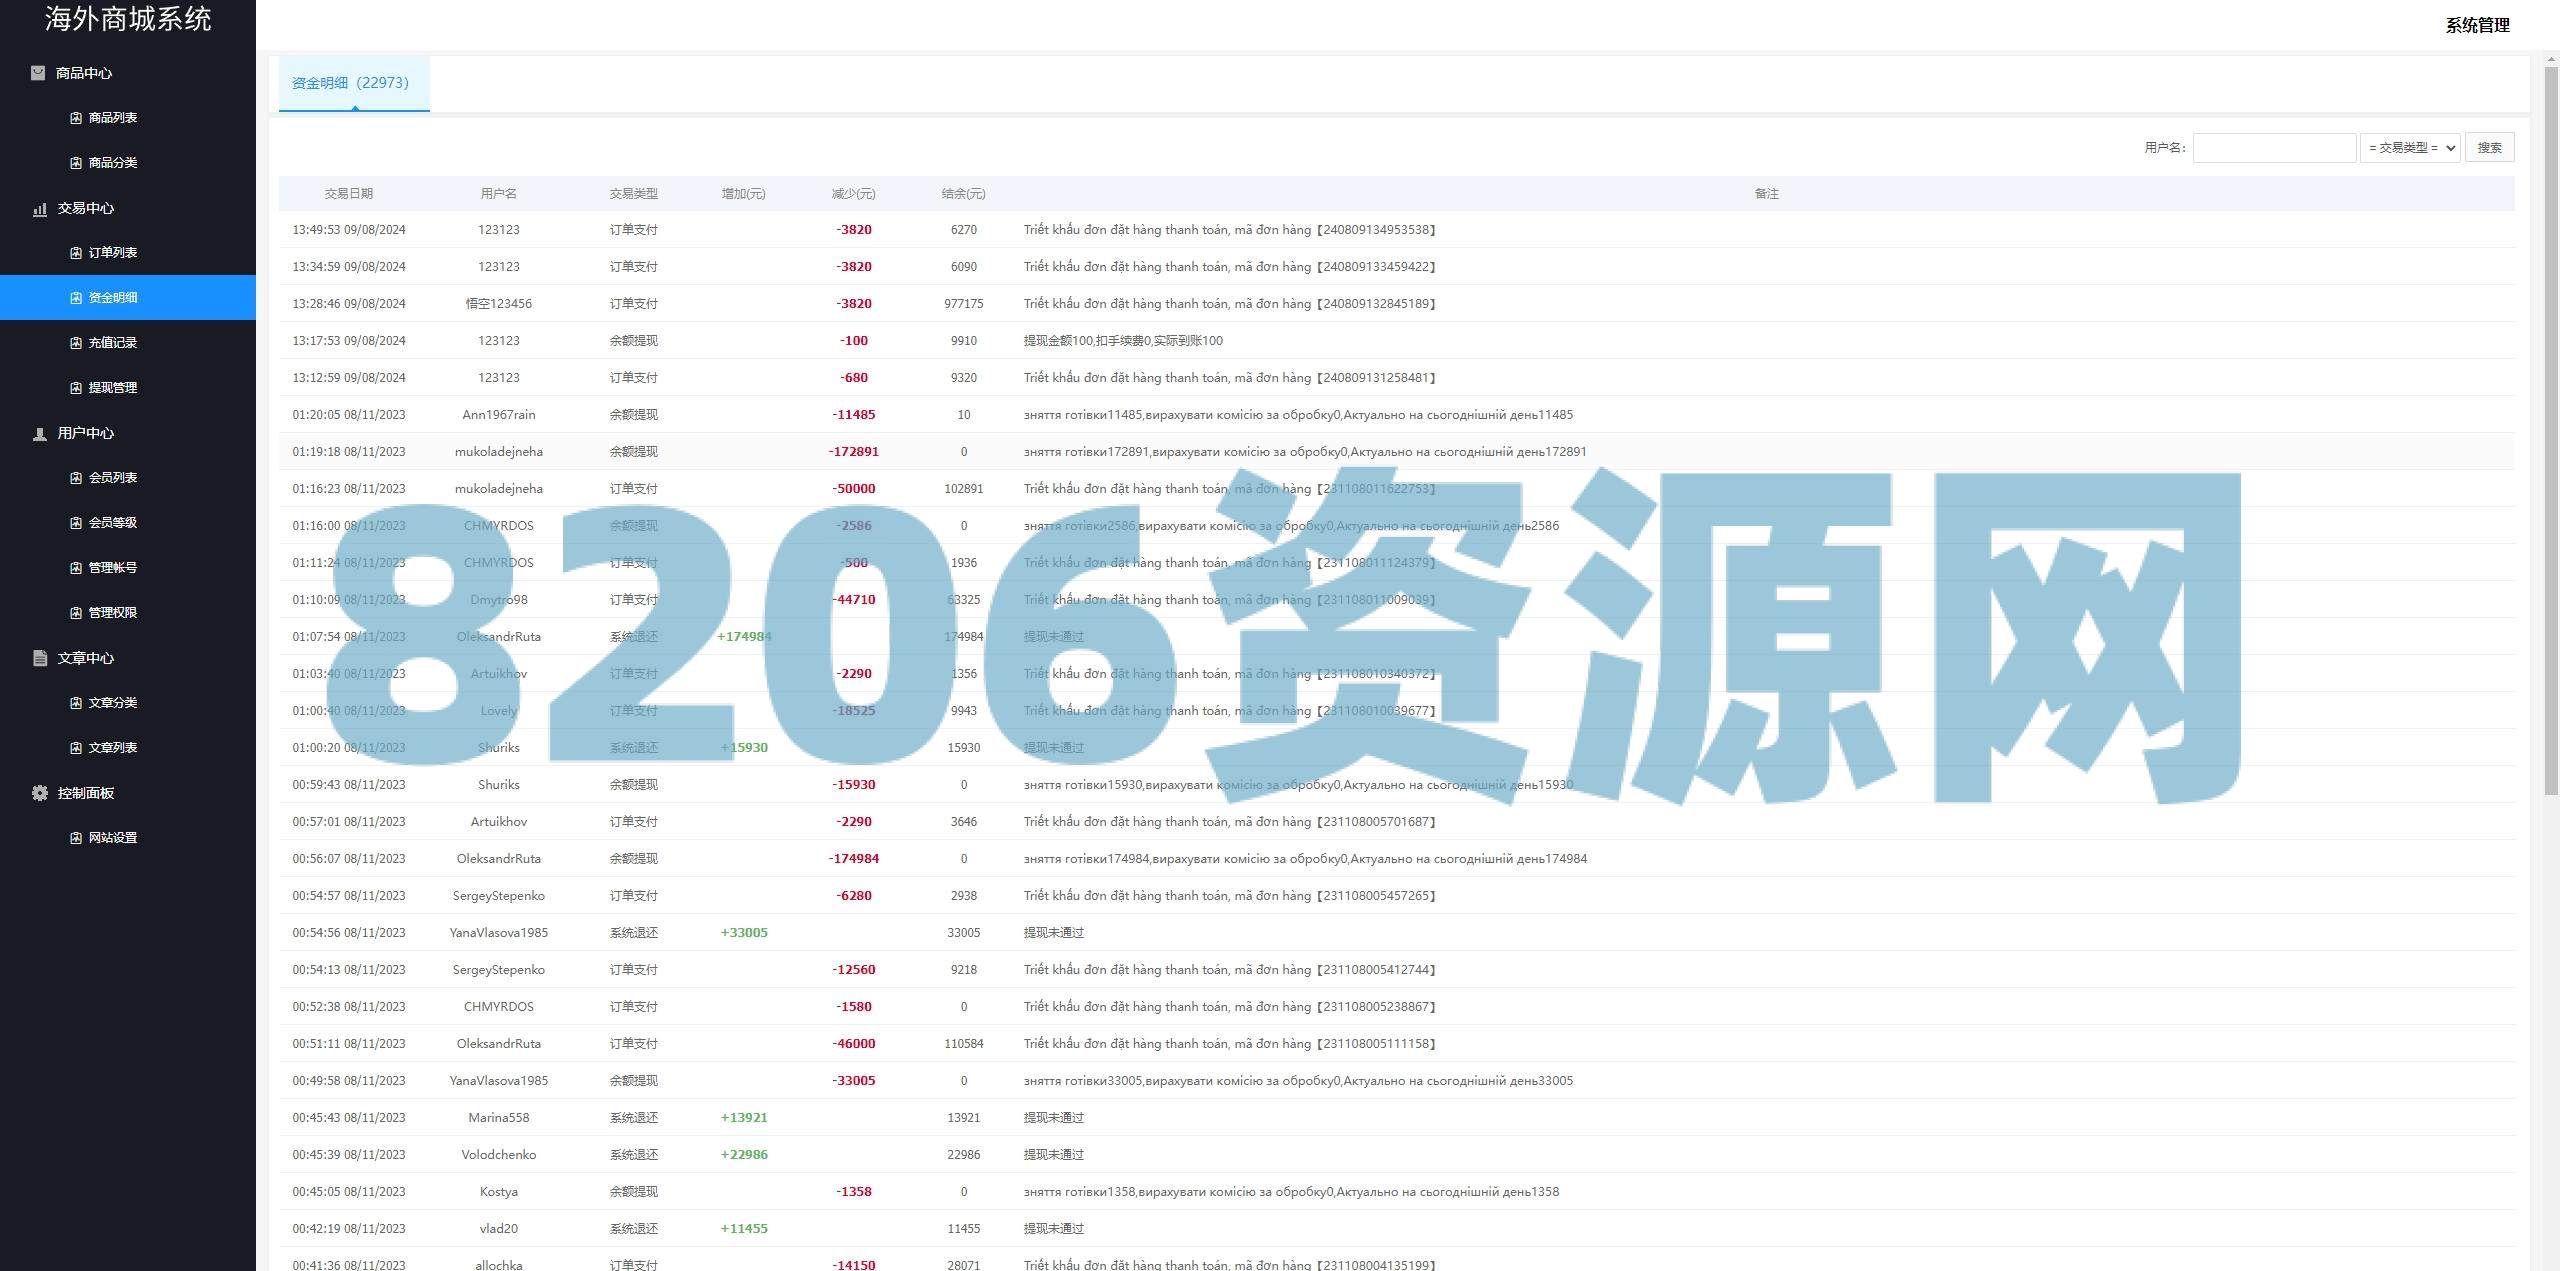The width and height of the screenshot is (2560, 1271).
Task: Switch to the 资金明细 (22973) tab
Action: click(x=351, y=83)
